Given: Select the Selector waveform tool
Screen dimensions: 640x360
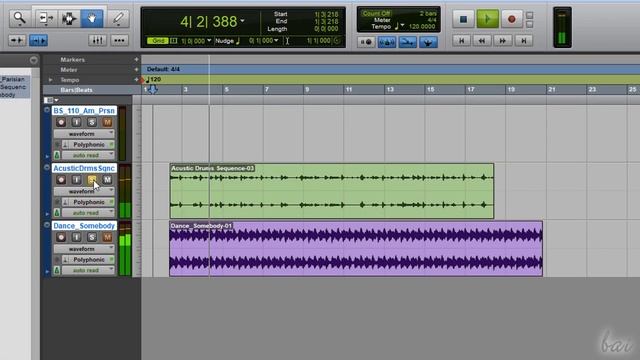Looking at the screenshot, I should [x=69, y=18].
